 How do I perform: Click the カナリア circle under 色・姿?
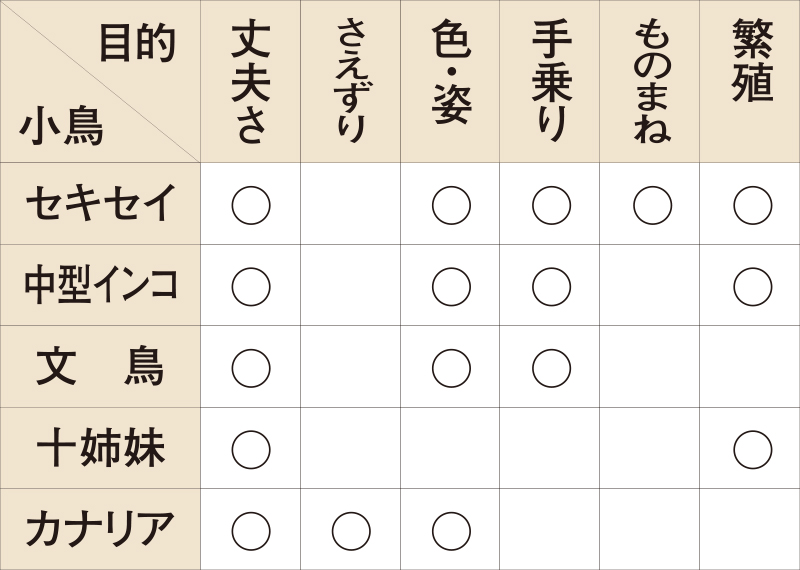[x=451, y=531]
